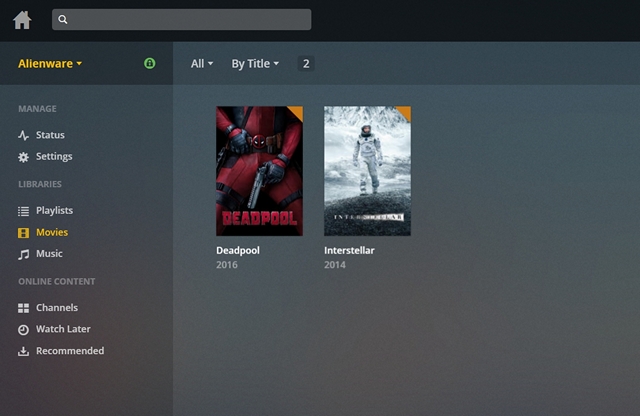Image resolution: width=640 pixels, height=416 pixels.
Task: Open Channels online content
Action: (57, 307)
